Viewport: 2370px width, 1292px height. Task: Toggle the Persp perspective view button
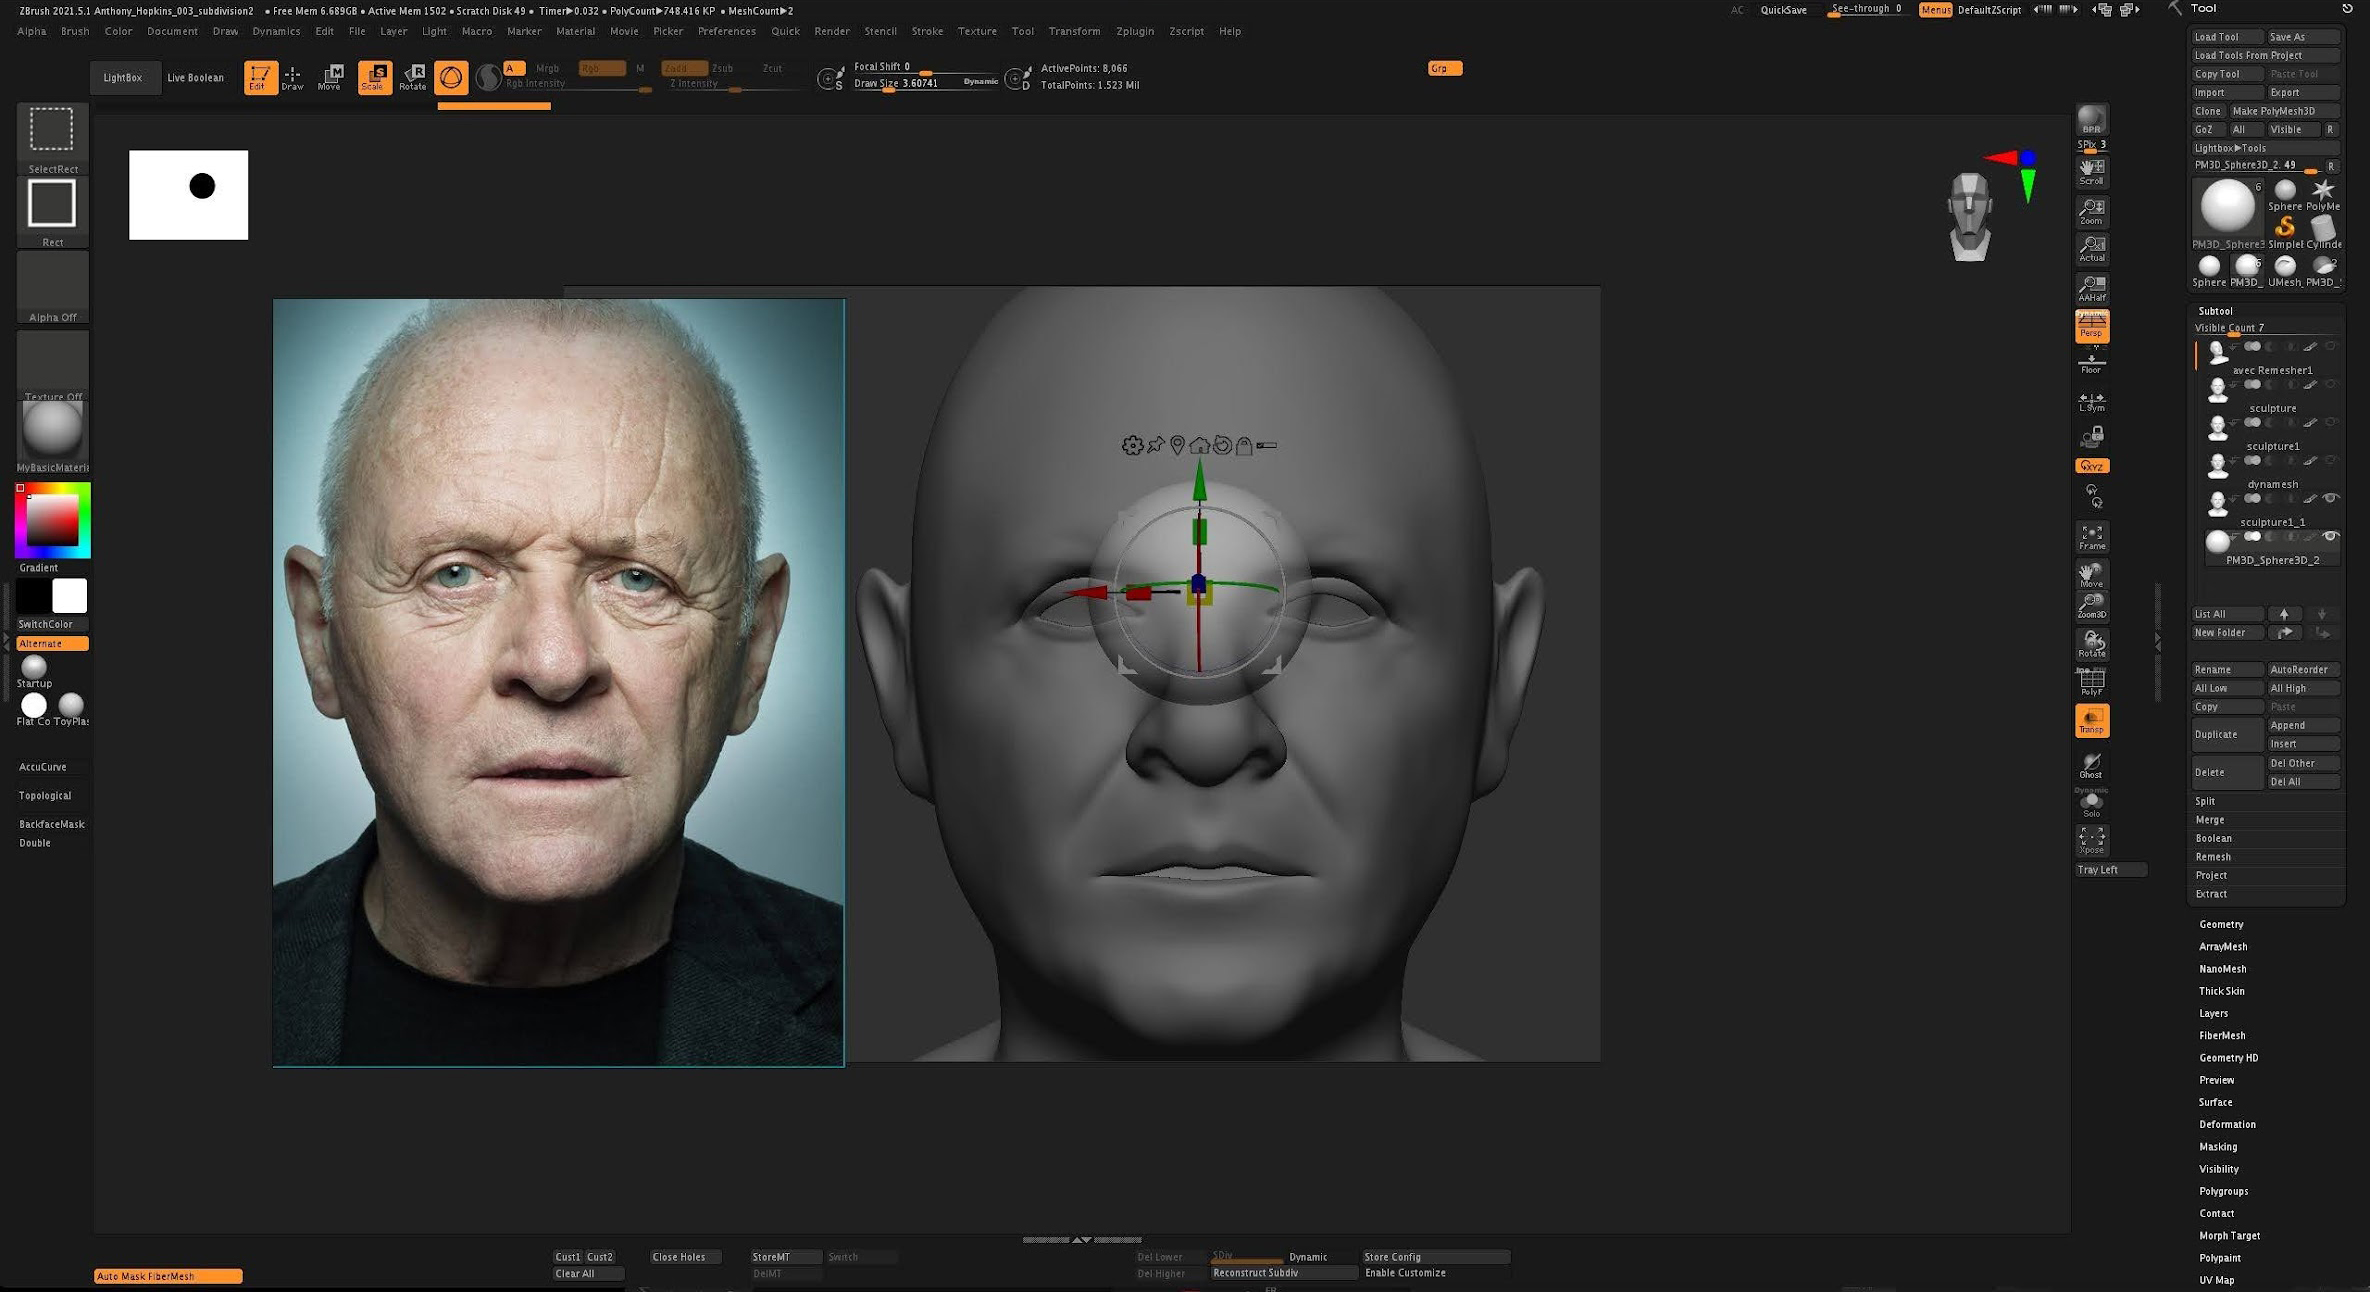point(2091,326)
